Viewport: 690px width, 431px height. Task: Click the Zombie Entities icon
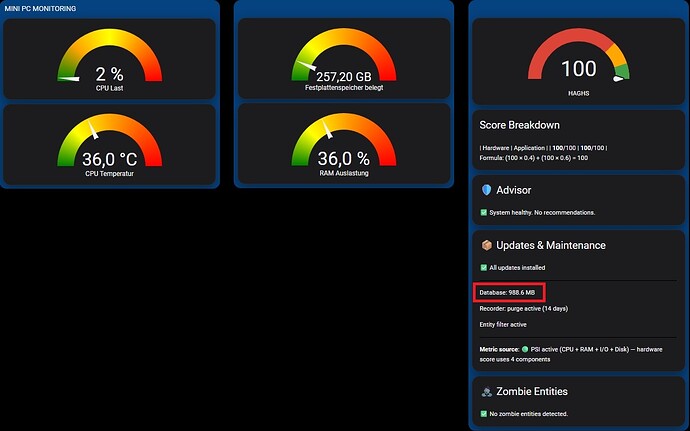(x=486, y=391)
